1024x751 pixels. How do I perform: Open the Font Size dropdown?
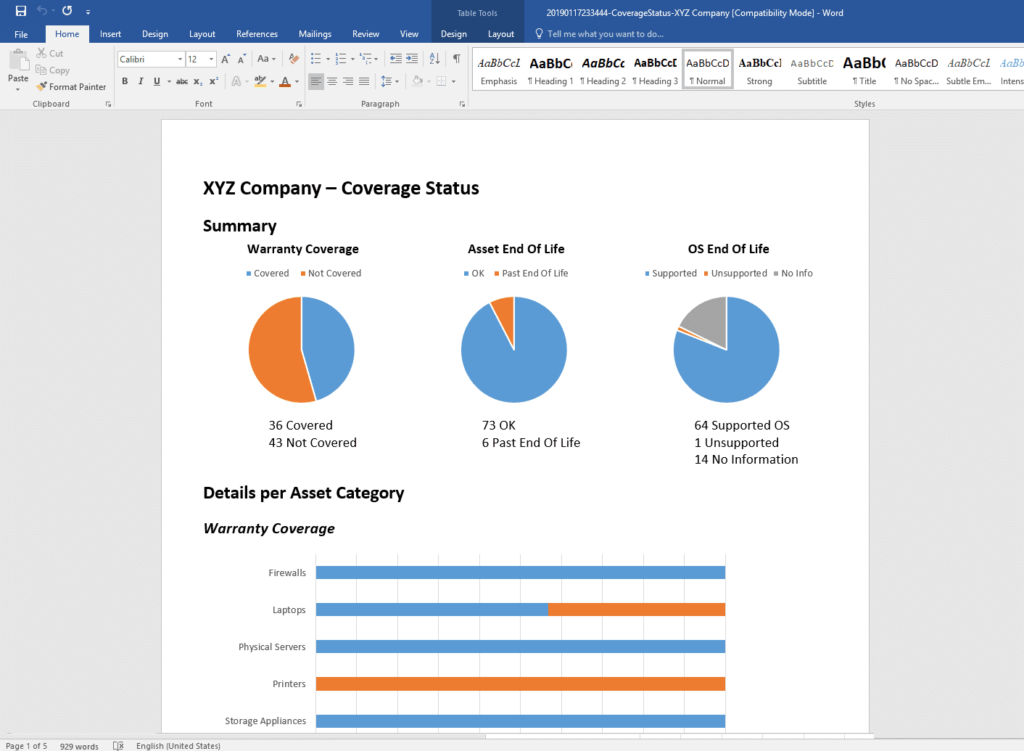[x=211, y=58]
